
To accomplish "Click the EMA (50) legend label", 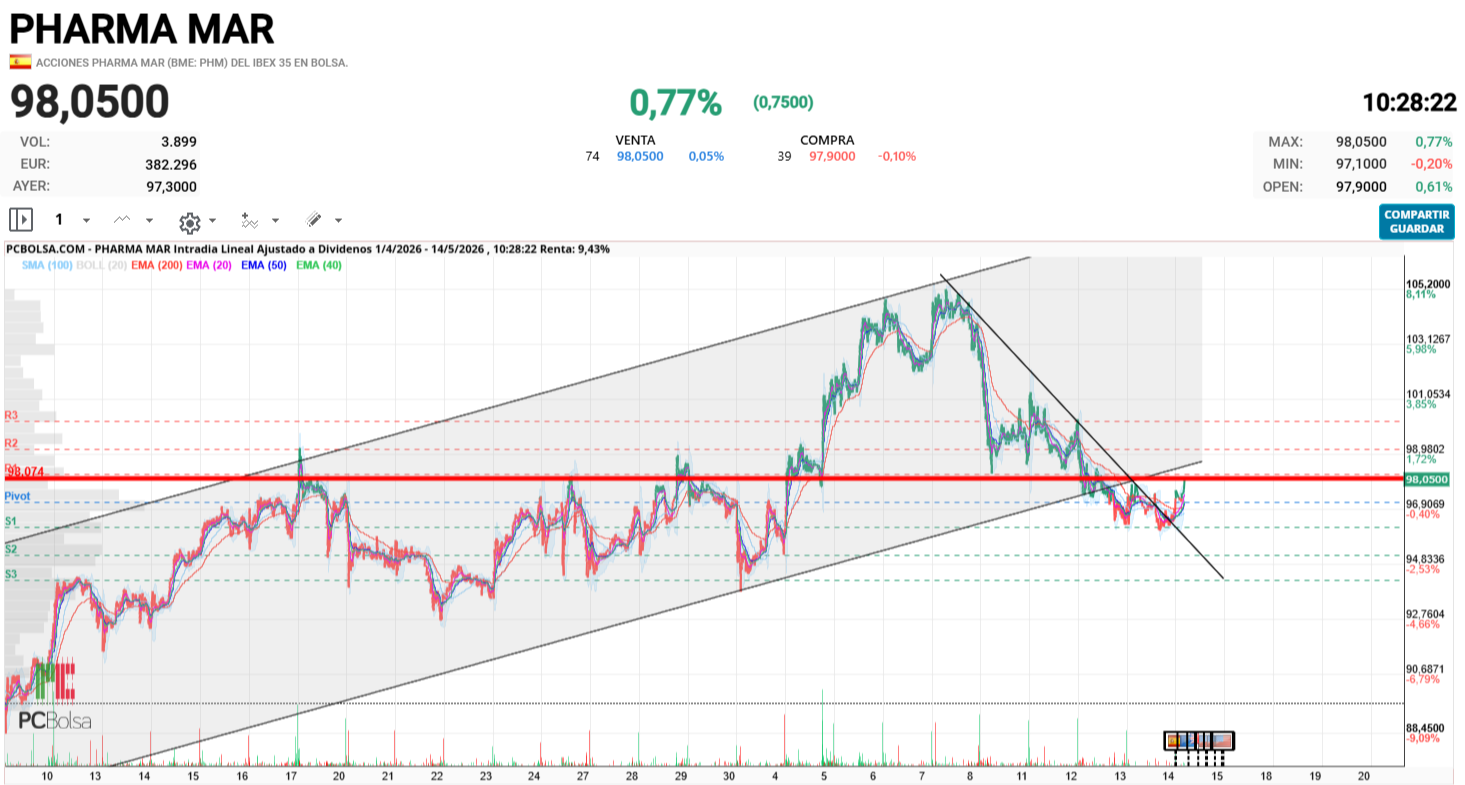I will pos(265,265).
